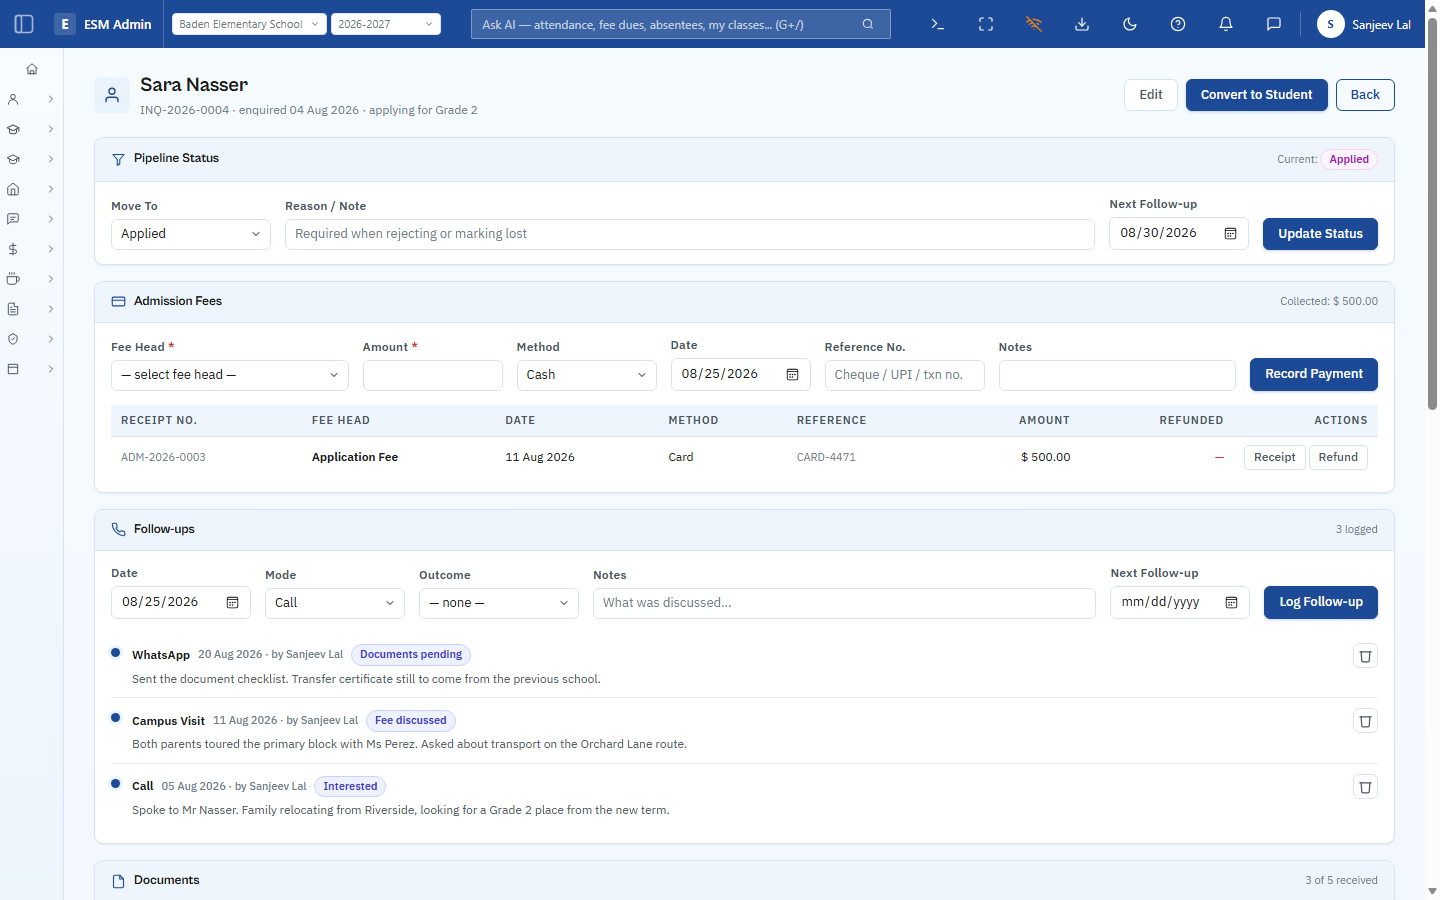The image size is (1440, 900).
Task: Click Update Status button
Action: point(1320,234)
